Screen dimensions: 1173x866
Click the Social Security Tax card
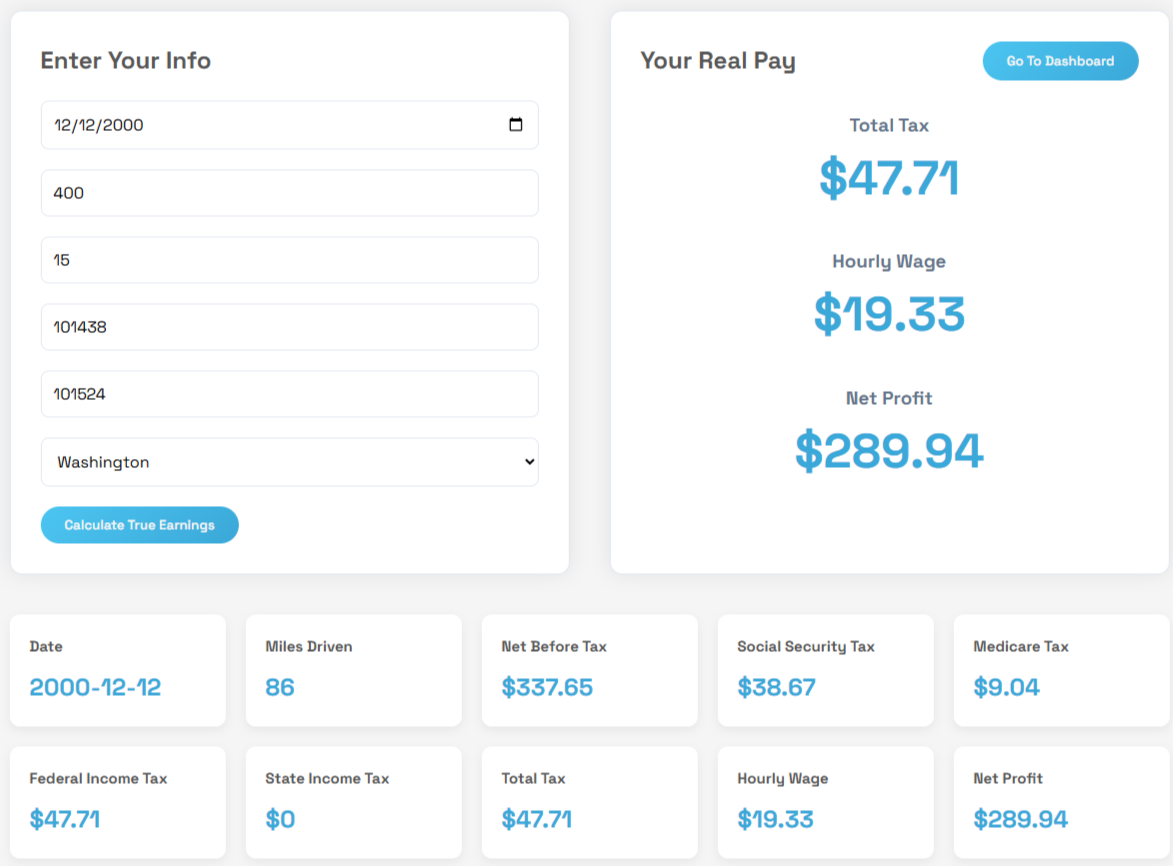tap(825, 670)
